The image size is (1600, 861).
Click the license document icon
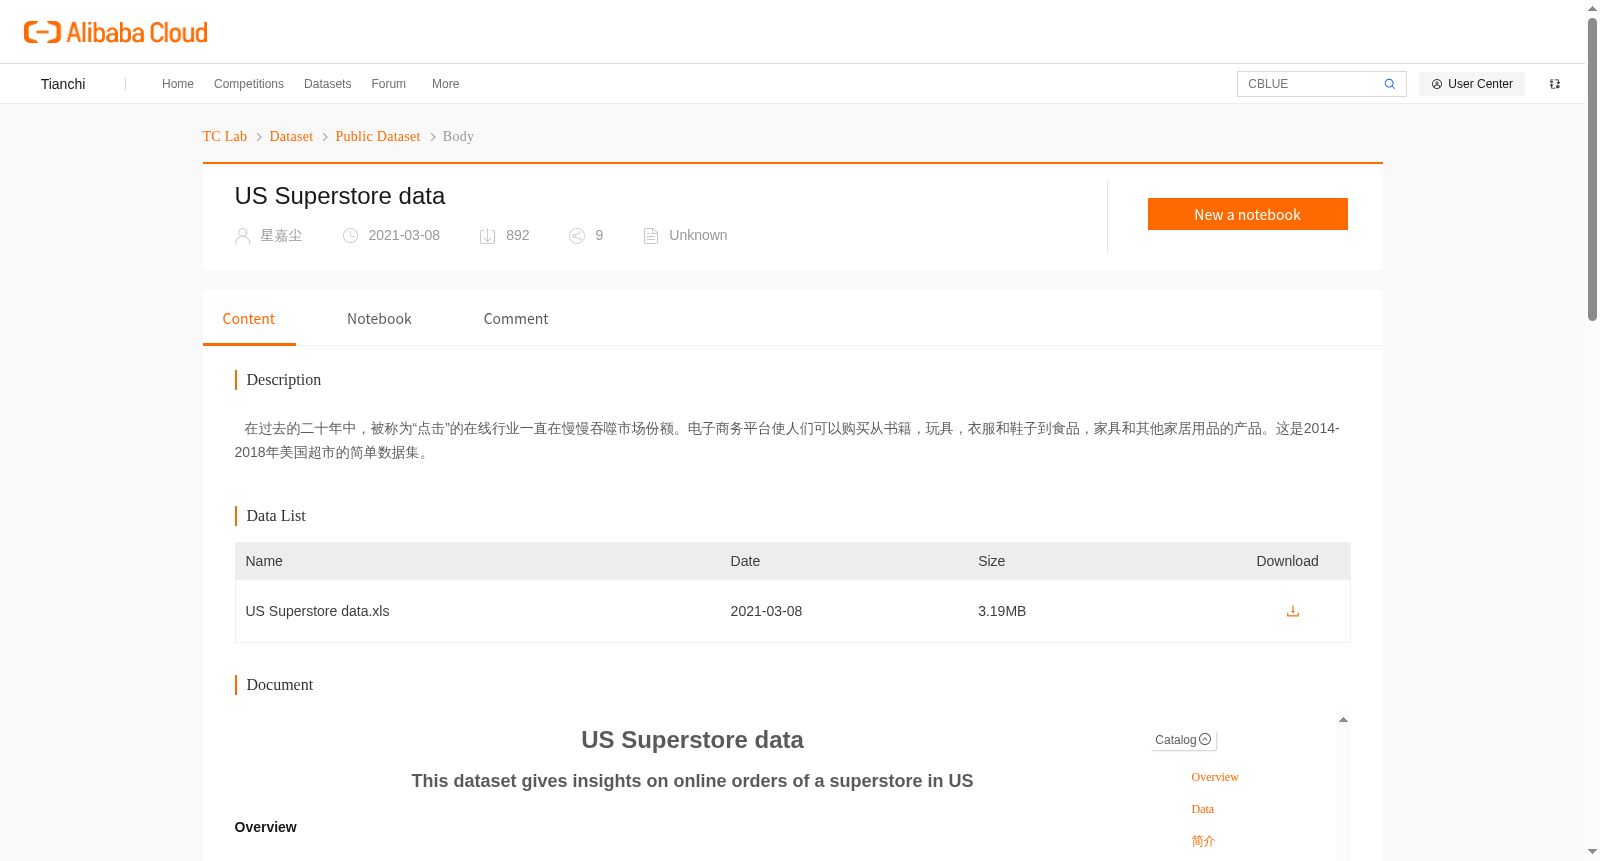point(651,236)
